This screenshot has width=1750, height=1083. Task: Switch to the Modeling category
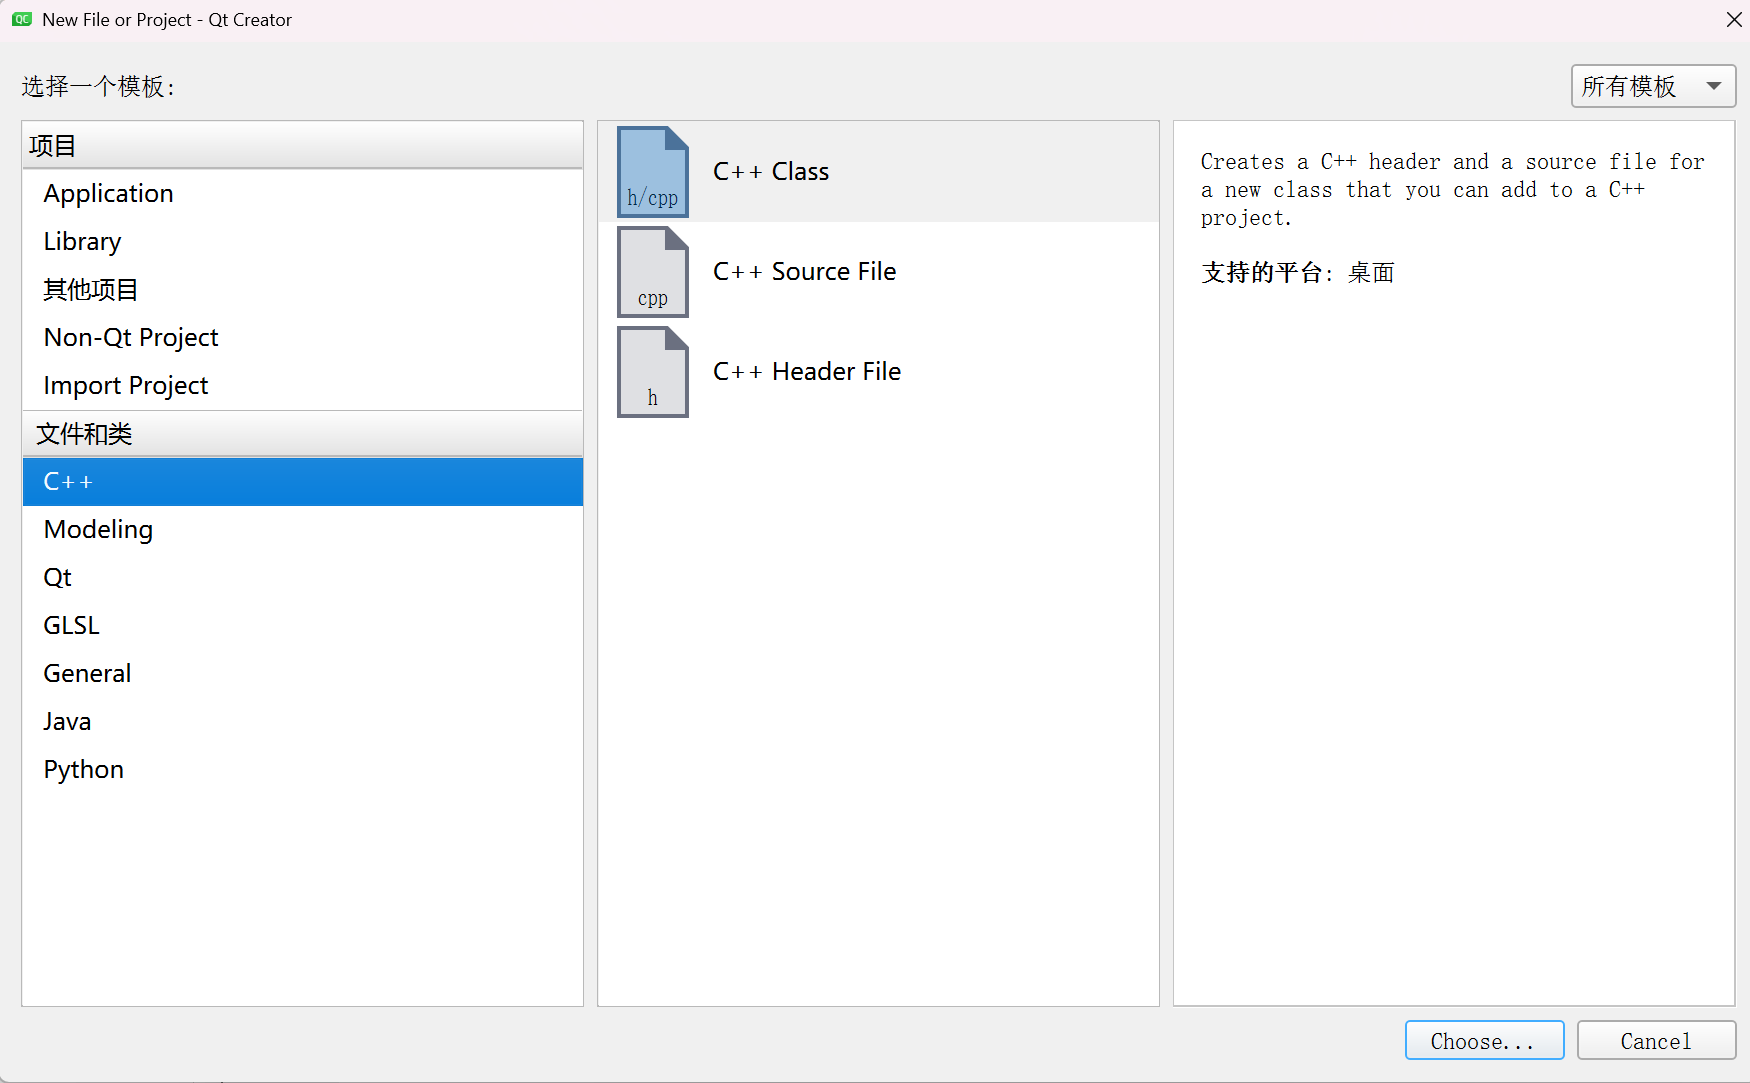(98, 529)
